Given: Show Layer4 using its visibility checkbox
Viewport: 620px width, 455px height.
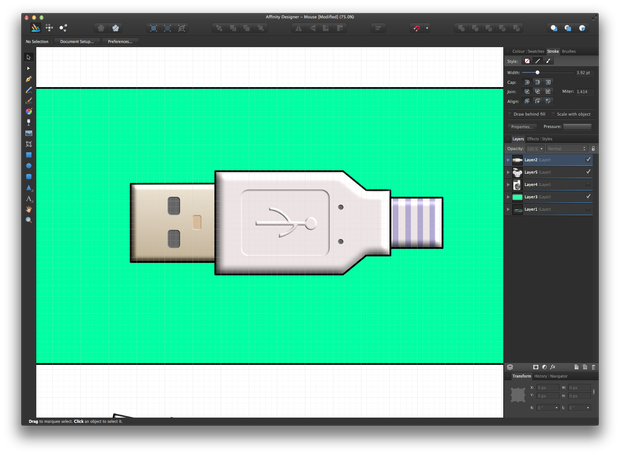Looking at the screenshot, I should 588,184.
